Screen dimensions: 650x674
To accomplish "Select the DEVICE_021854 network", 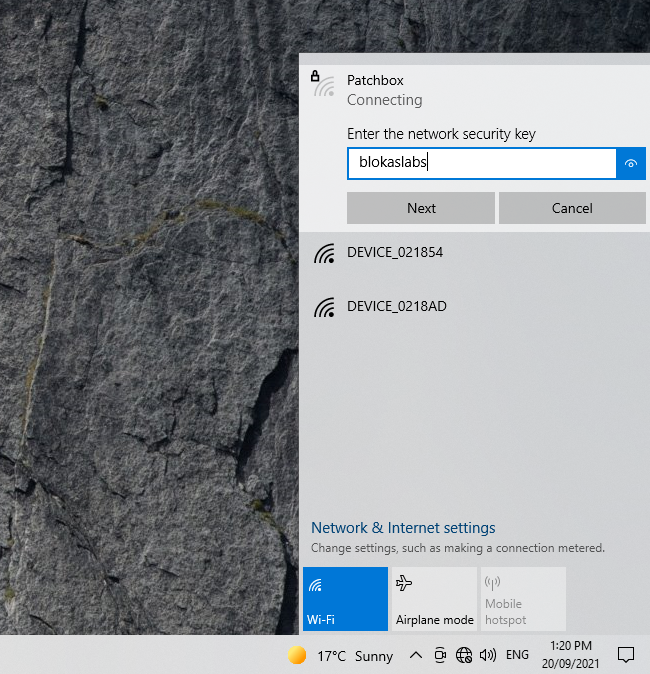I will 474,253.
